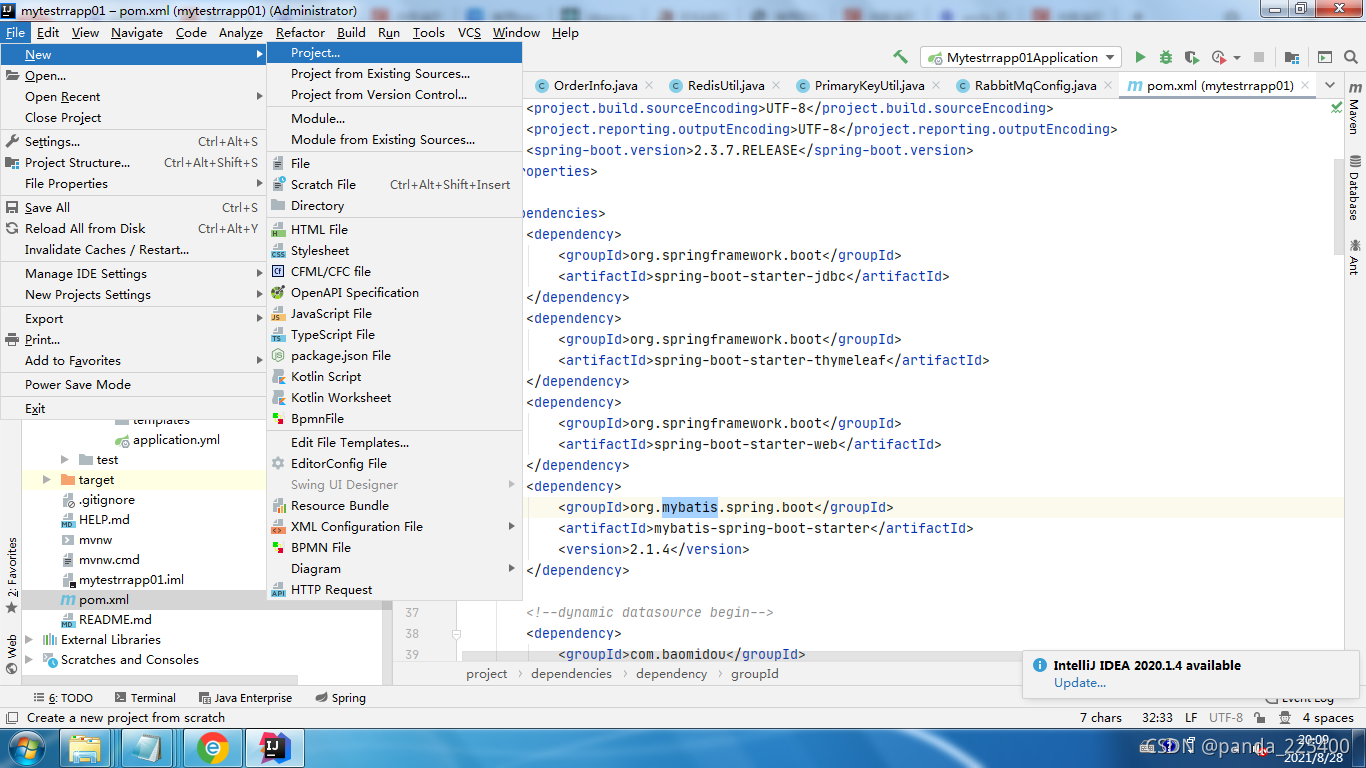Close the RedisUtil.java tab
The image size is (1366, 768).
coord(775,86)
